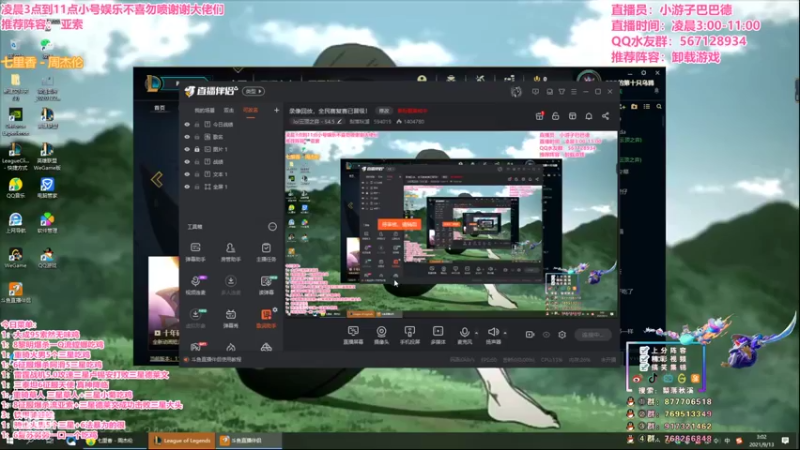Screen dimensions: 800x450
Task: Open 首页 tab in League client
Action: pos(160,108)
